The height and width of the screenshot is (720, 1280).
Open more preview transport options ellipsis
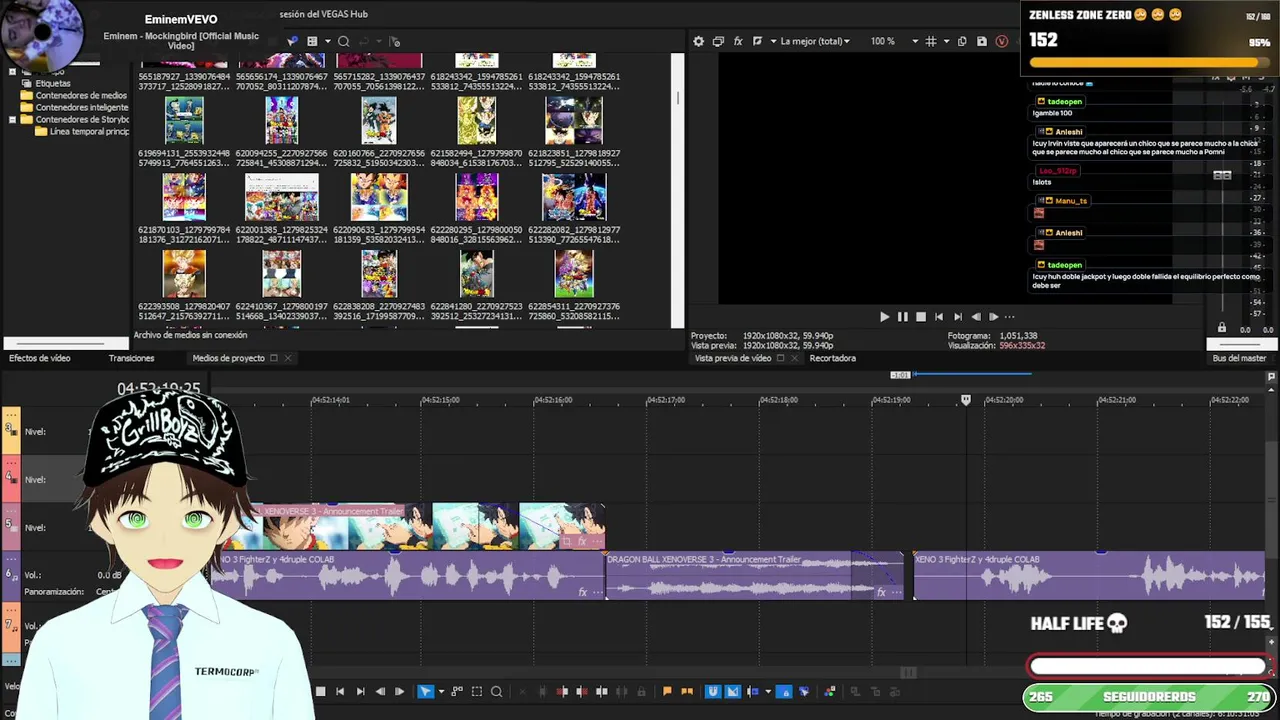click(x=1010, y=317)
